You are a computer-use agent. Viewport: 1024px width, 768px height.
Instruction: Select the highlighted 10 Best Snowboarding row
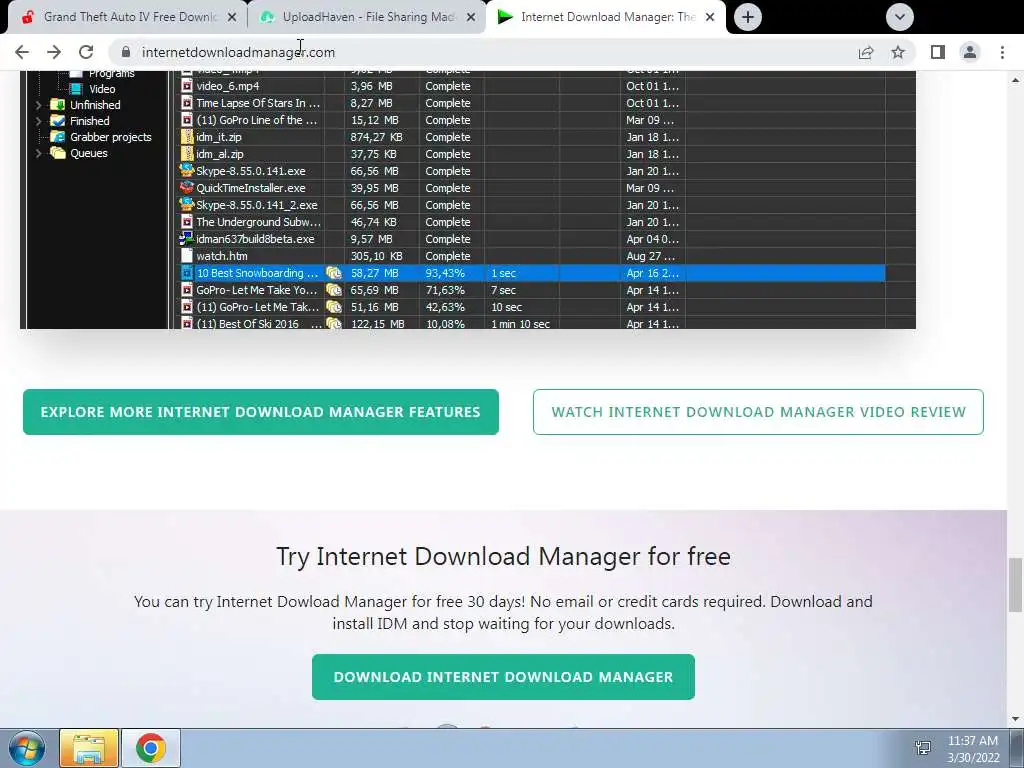point(532,273)
